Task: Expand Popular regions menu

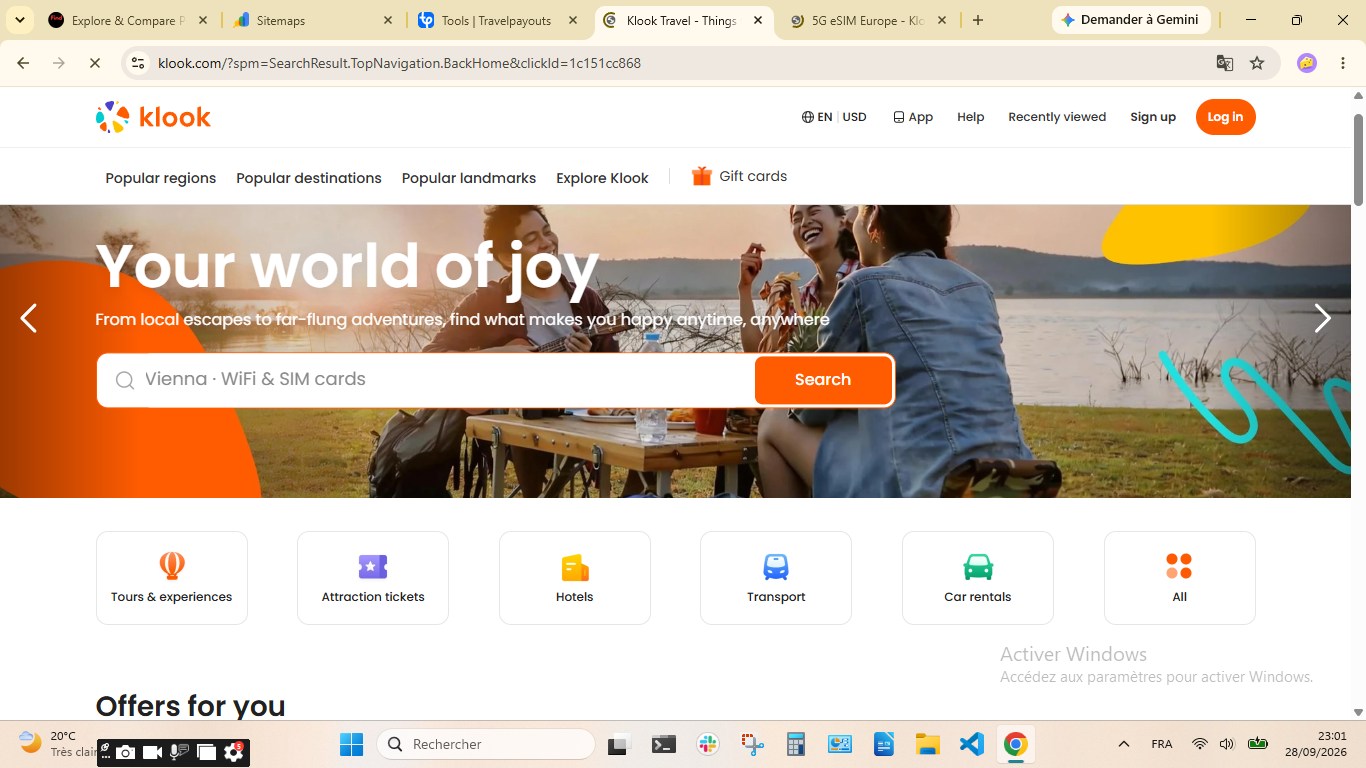Action: pyautogui.click(x=161, y=178)
